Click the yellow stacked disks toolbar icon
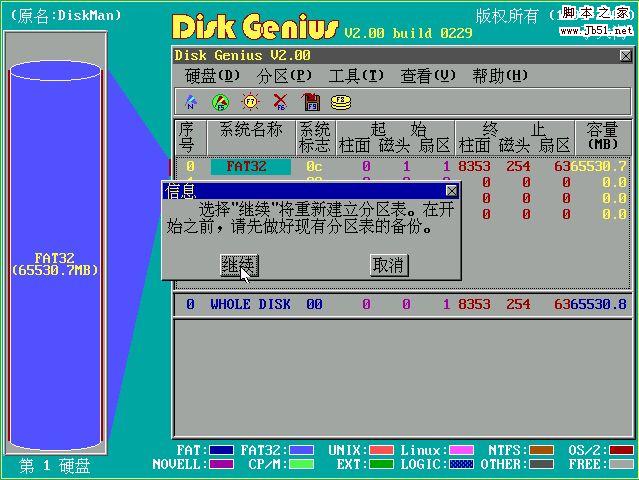639x480 pixels. [341, 102]
